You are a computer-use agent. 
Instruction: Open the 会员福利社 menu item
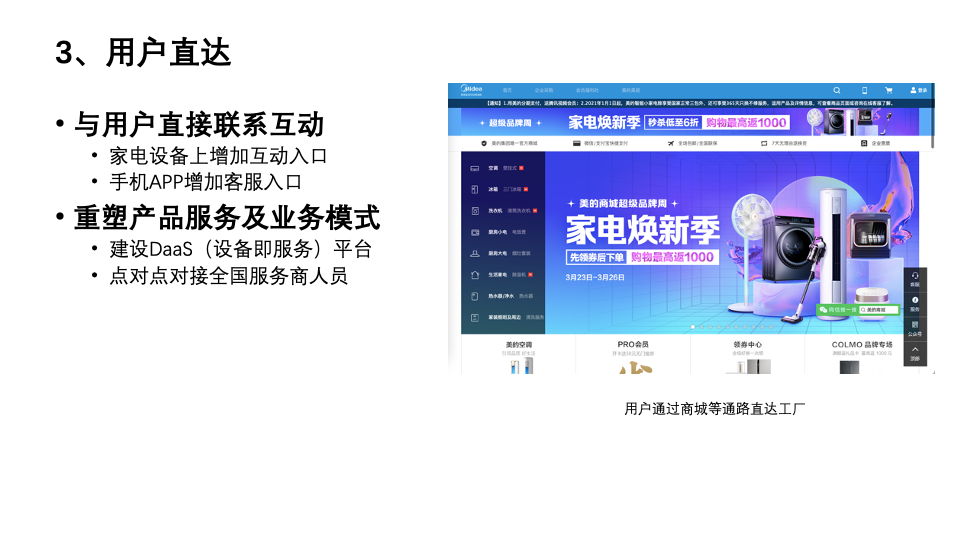pos(587,90)
